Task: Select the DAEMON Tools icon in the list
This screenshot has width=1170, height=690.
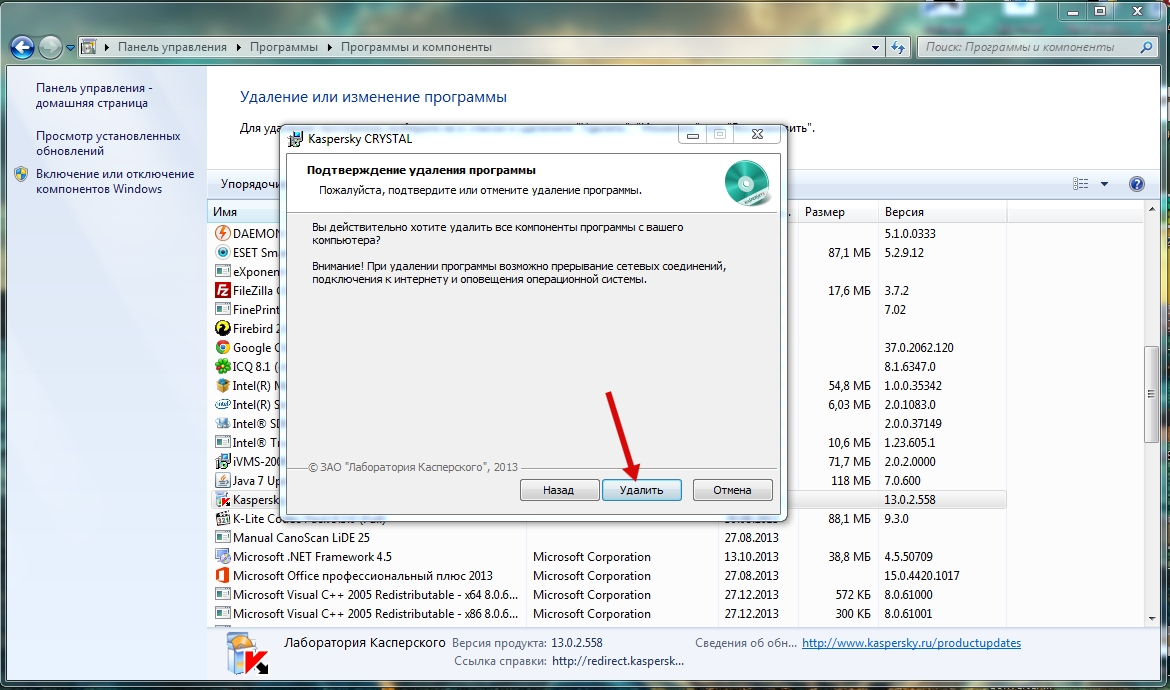Action: pos(222,233)
